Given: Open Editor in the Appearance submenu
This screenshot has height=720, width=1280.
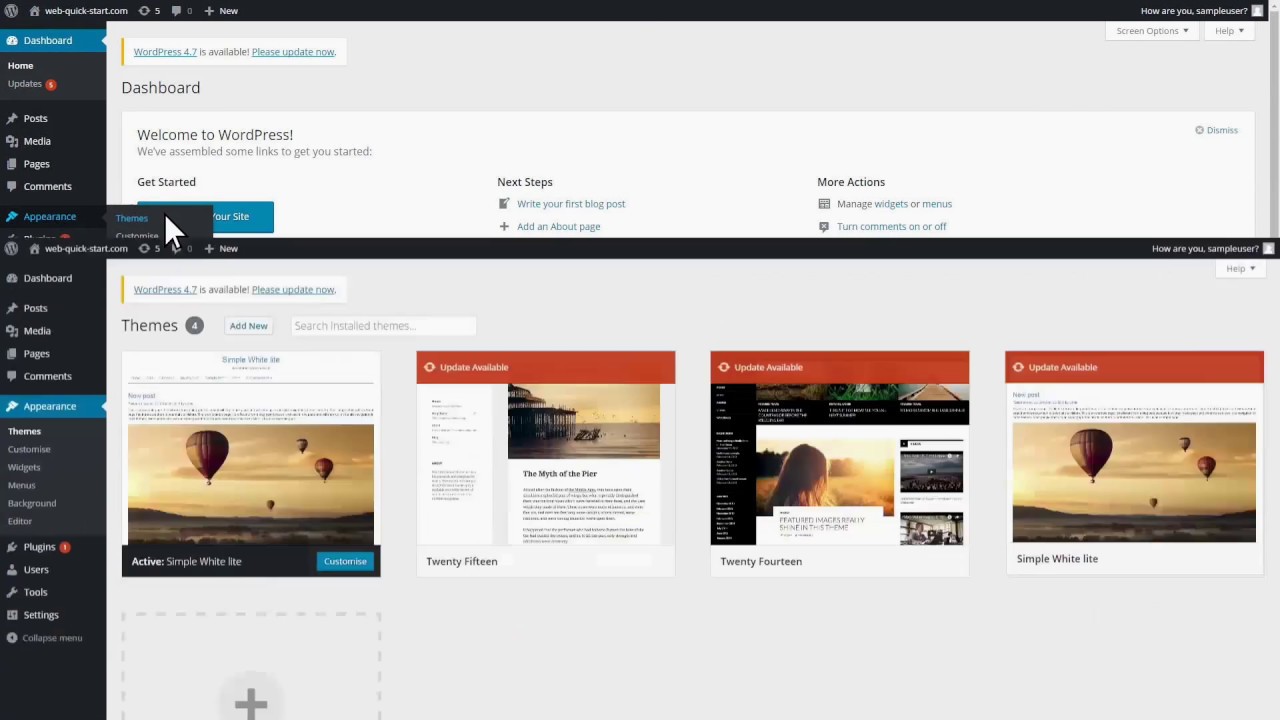Looking at the screenshot, I should [x=20, y=521].
